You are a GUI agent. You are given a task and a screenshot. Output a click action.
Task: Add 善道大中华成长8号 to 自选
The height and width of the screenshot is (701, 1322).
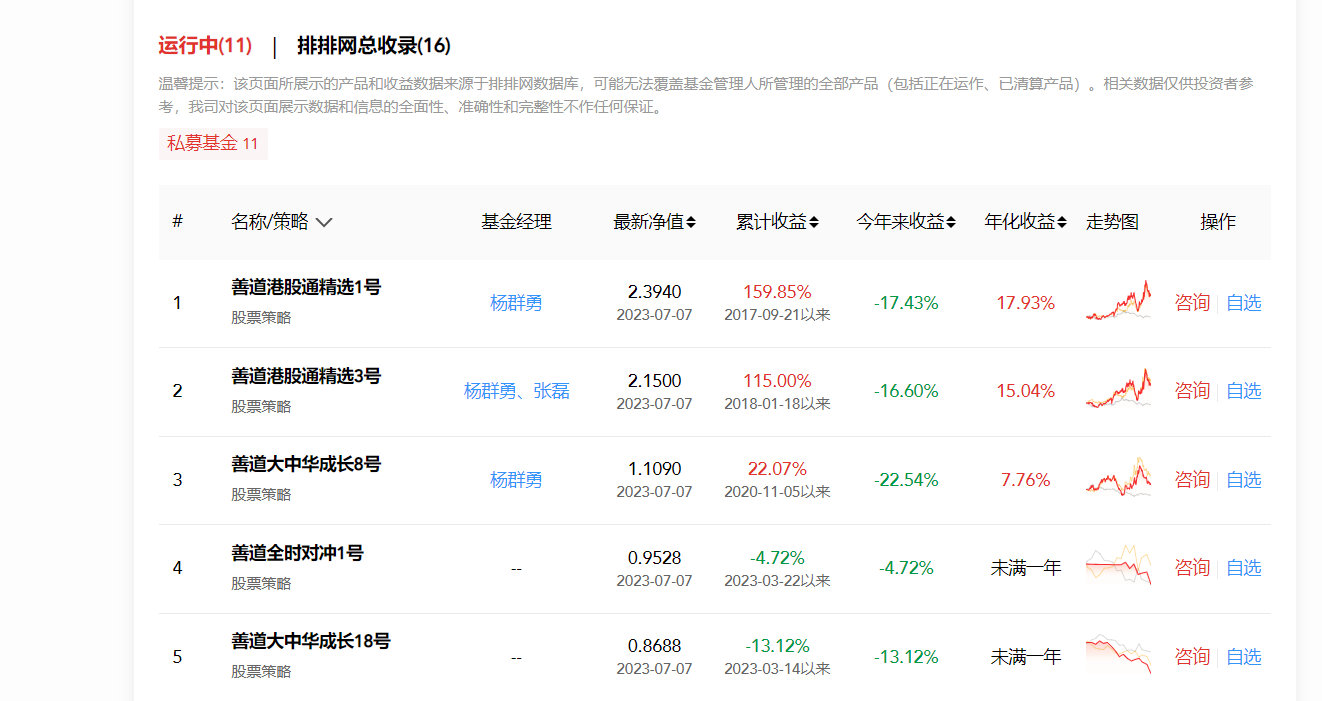click(x=1243, y=479)
